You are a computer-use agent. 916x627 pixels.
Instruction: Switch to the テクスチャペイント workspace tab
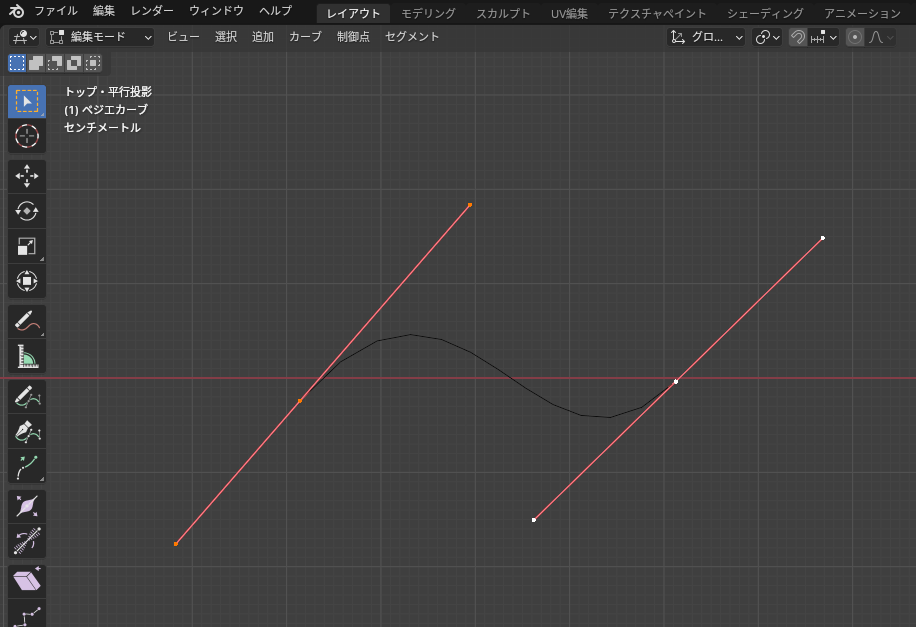point(657,13)
